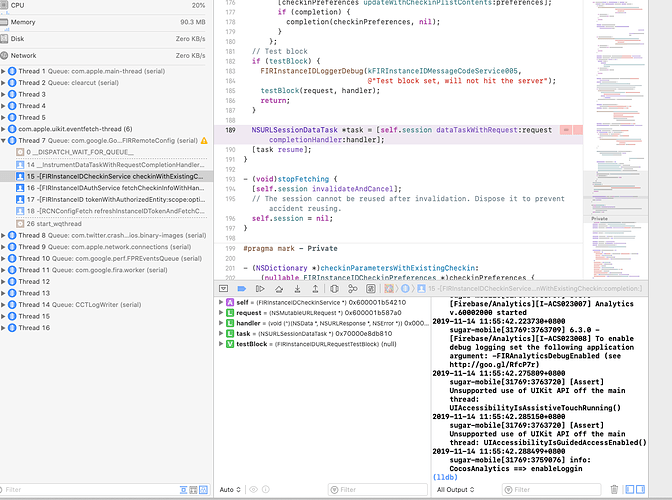
Task: Select frame 16 FIRInstanceIDAuthService
Action: coord(106,188)
